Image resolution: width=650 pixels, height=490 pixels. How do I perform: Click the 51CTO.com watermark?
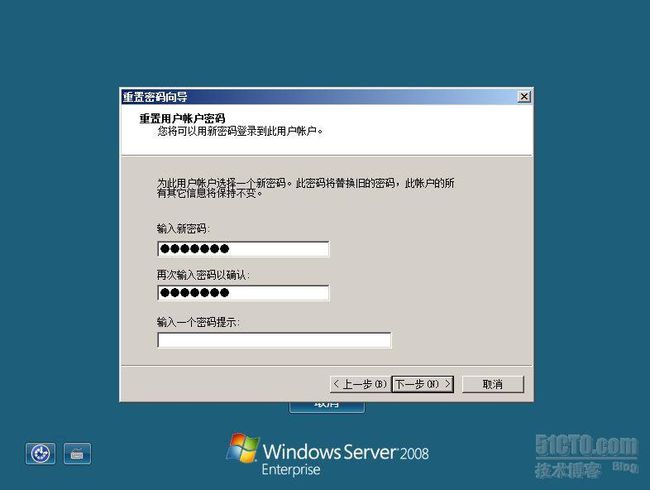[x=586, y=445]
